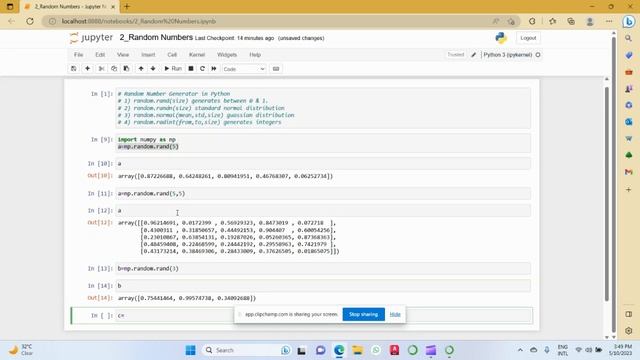This screenshot has width=640, height=360.
Task: Move selected cell down arrow
Action: tap(153, 69)
